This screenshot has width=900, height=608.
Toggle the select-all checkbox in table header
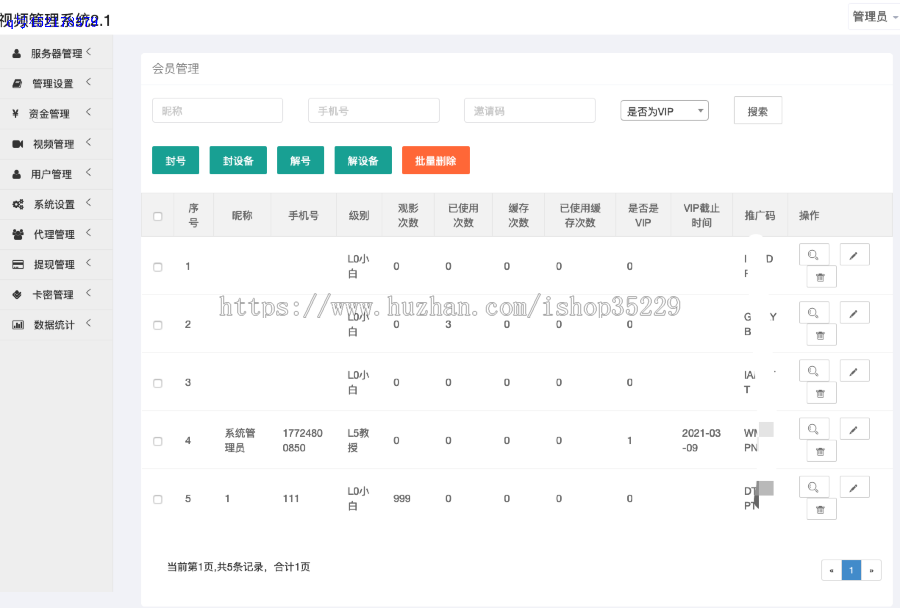click(x=158, y=216)
